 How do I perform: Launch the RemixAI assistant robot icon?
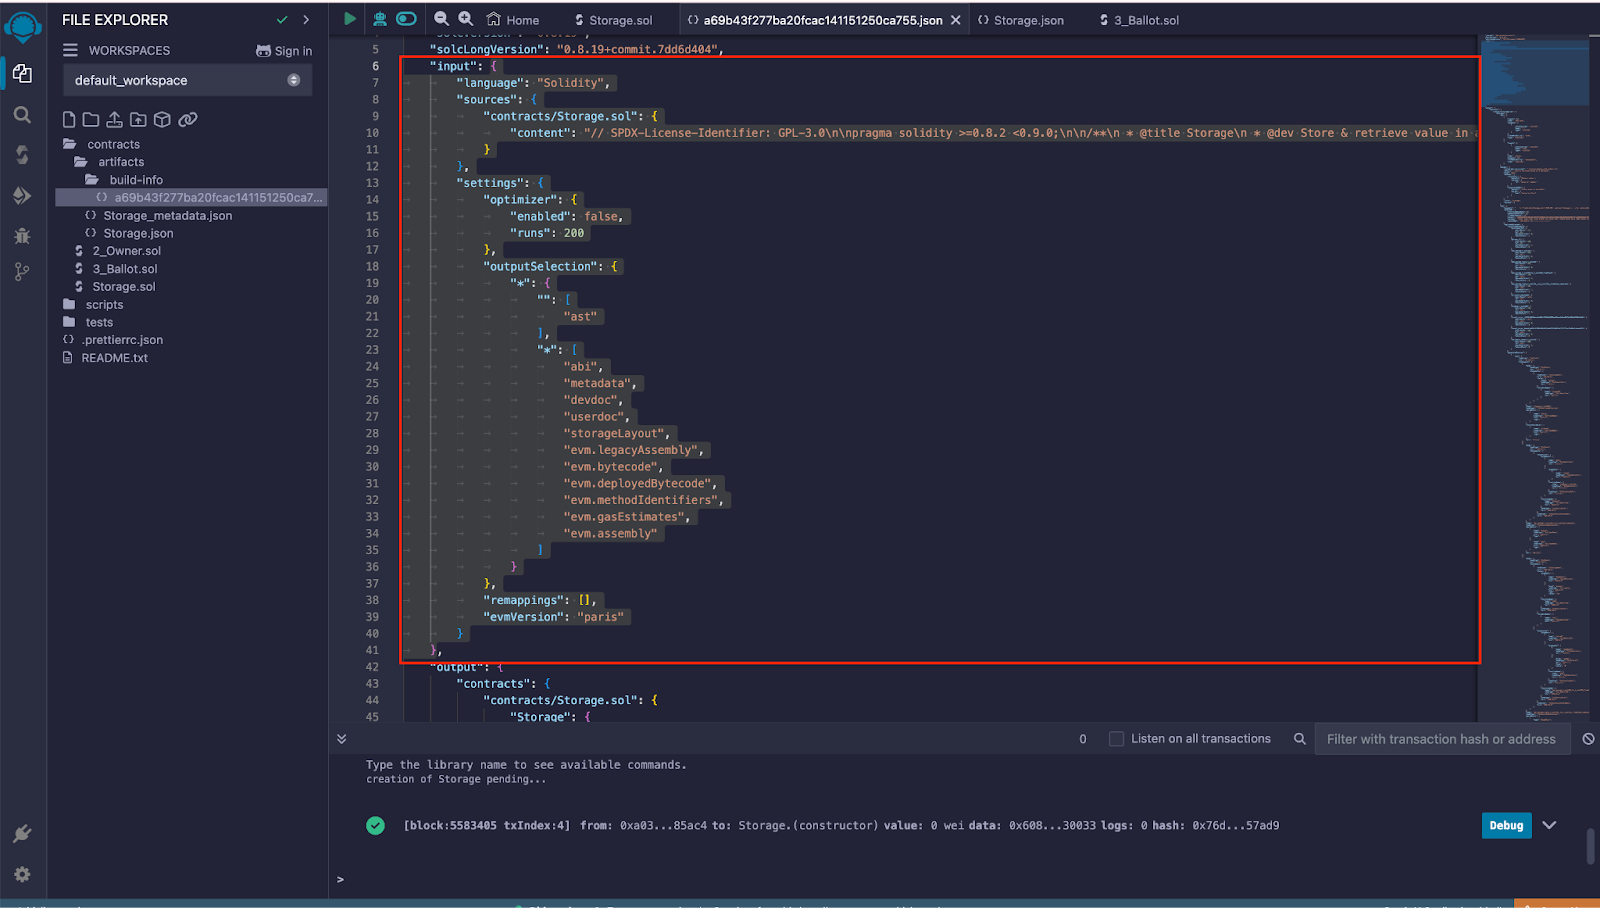[380, 19]
